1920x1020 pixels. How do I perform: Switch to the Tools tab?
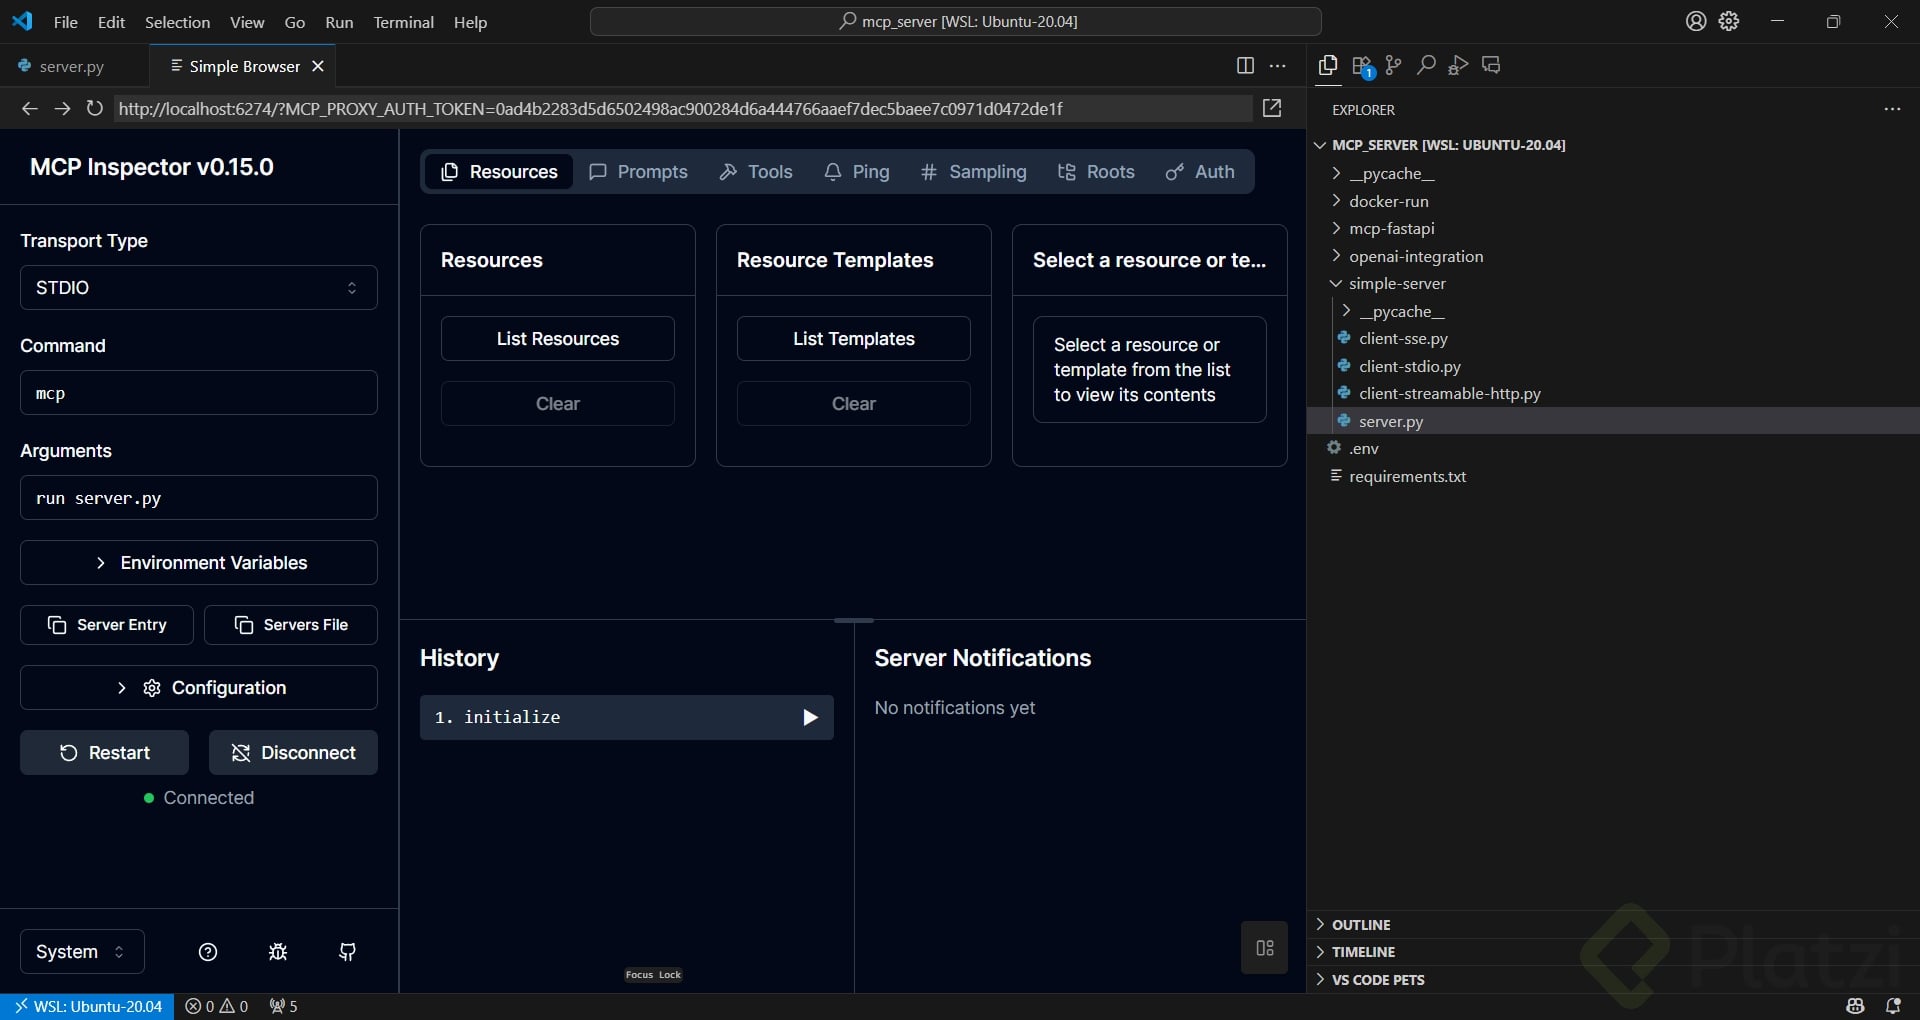(x=756, y=172)
